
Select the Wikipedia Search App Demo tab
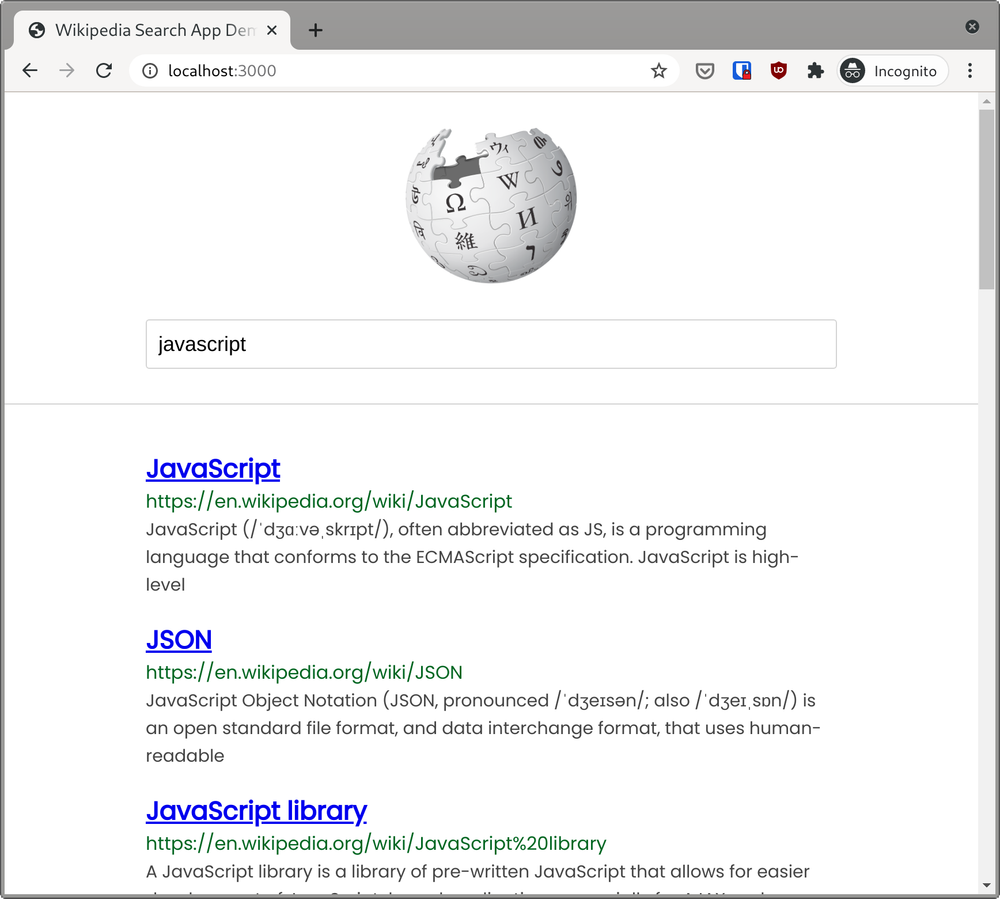(152, 30)
